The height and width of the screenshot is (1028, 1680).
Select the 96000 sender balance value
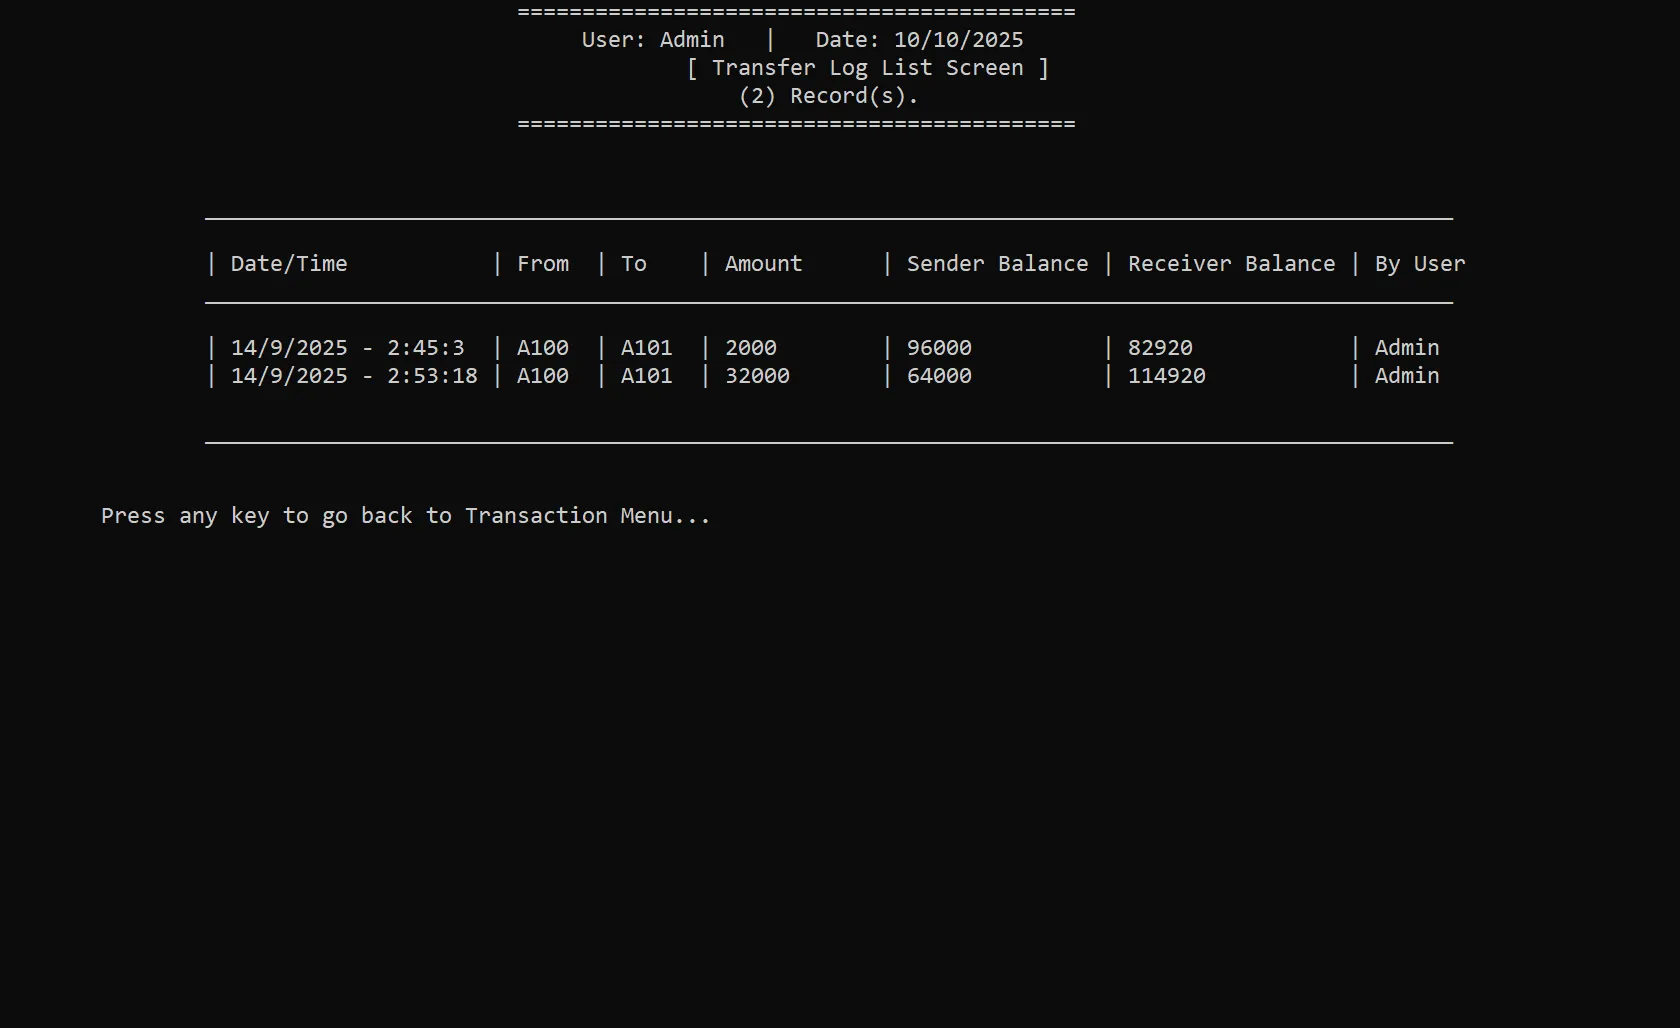[939, 348]
